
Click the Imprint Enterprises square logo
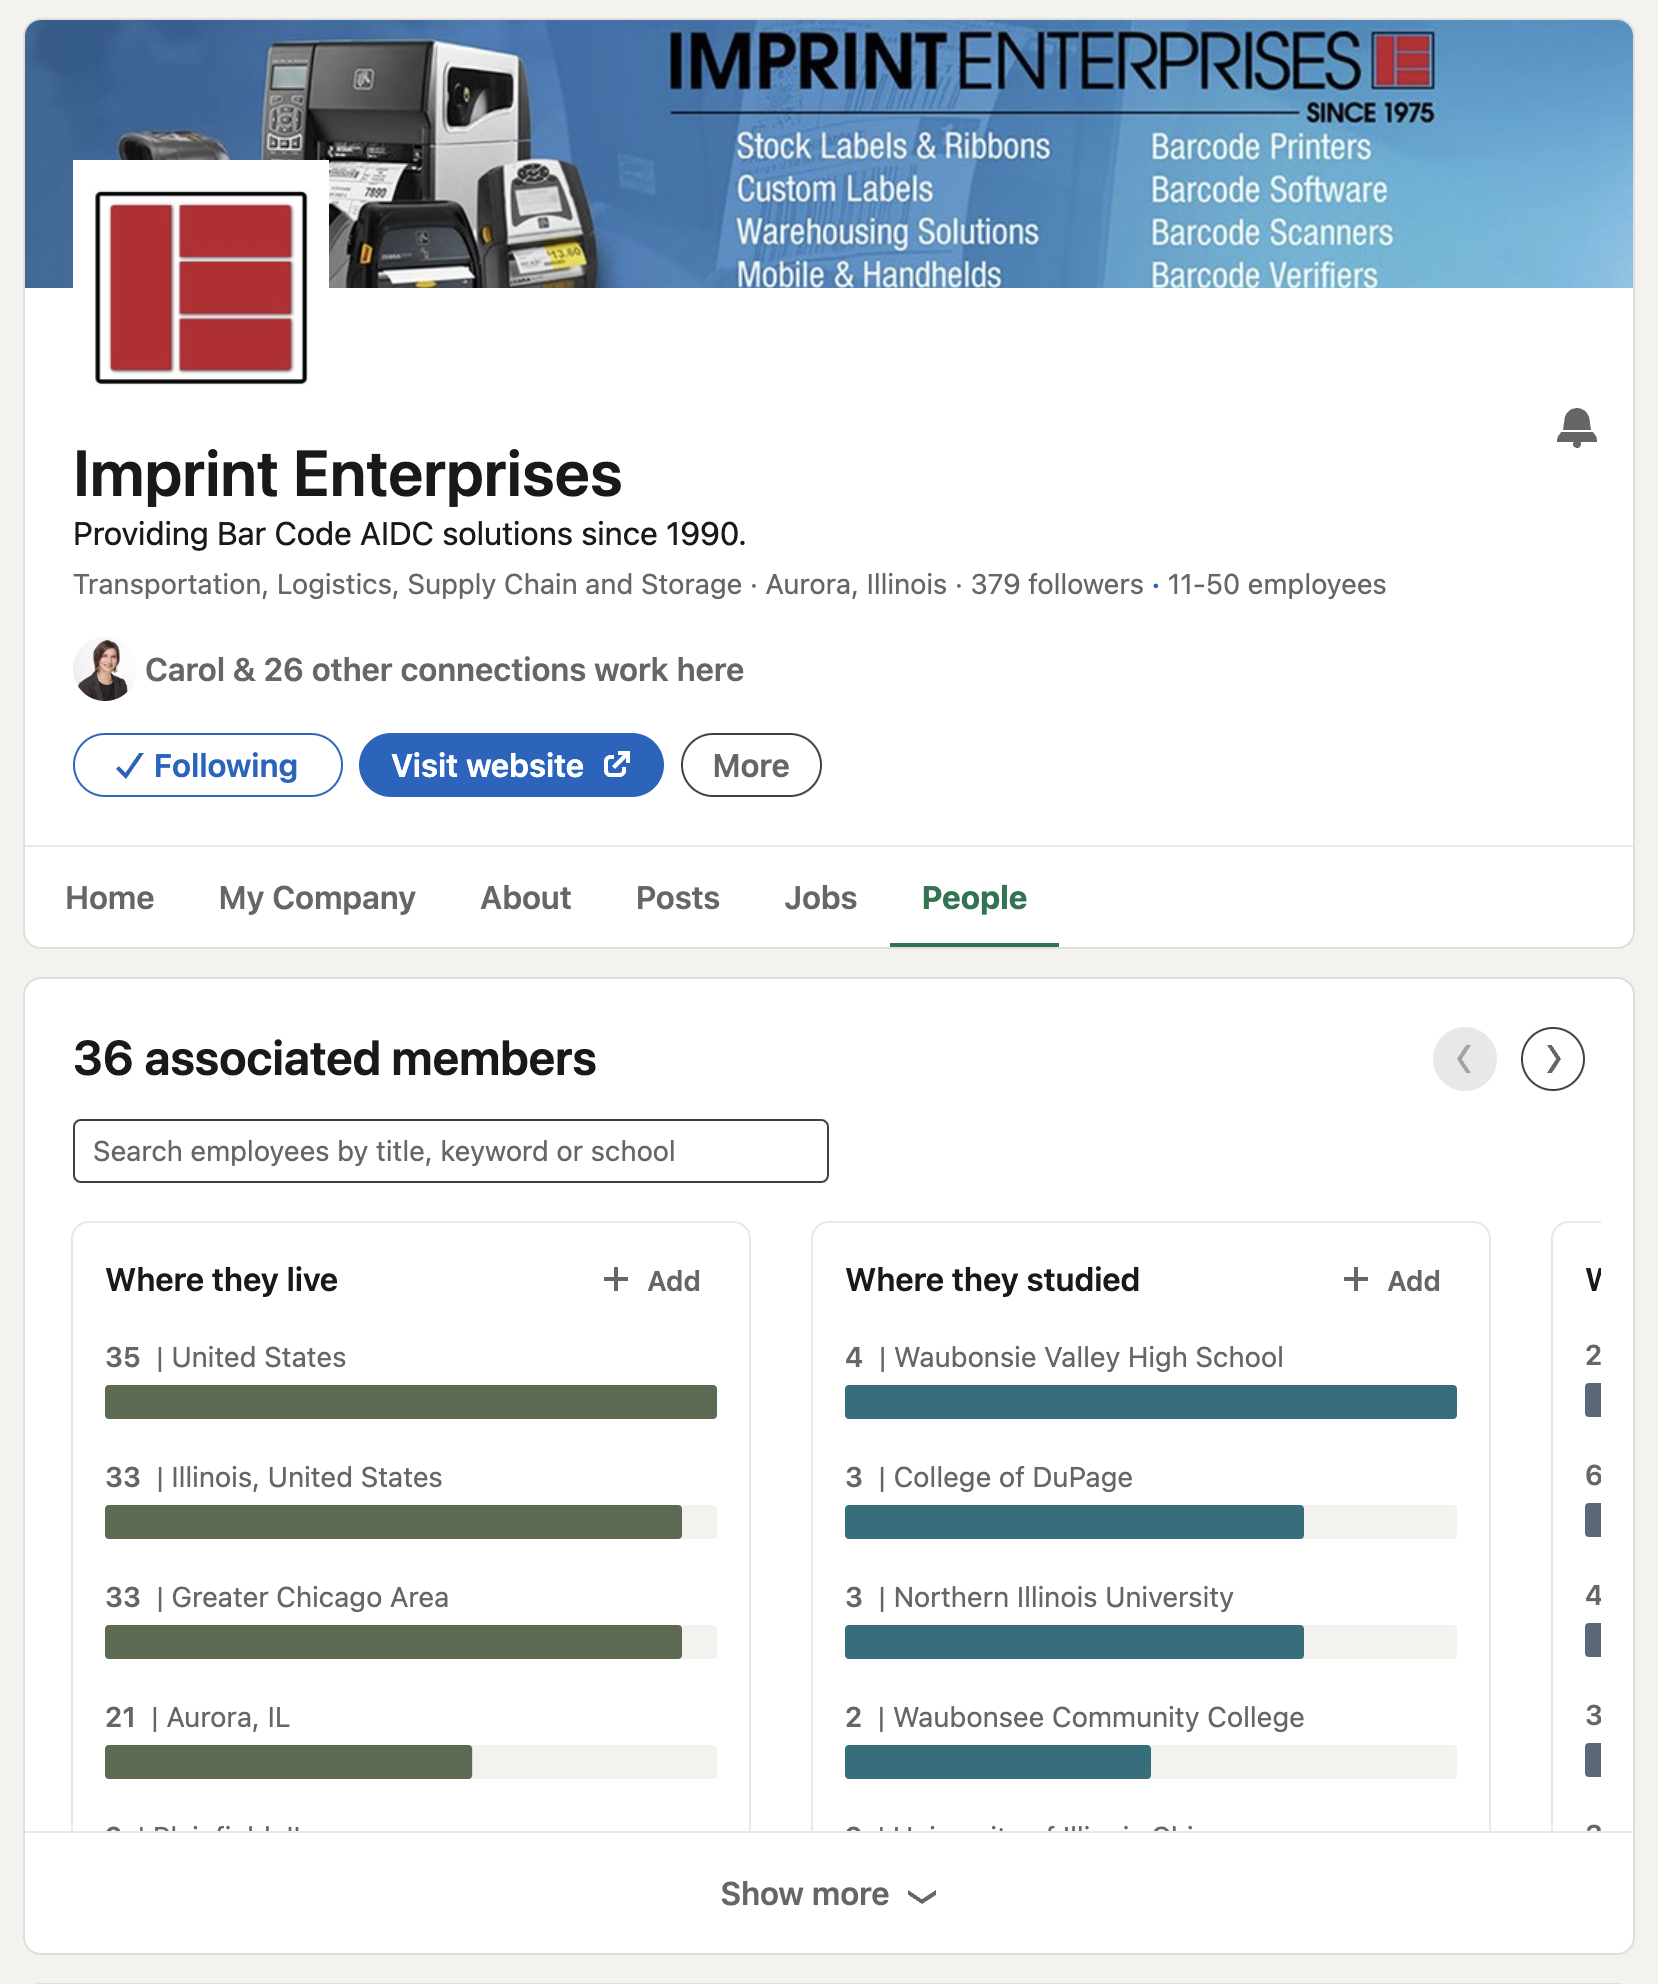(201, 287)
